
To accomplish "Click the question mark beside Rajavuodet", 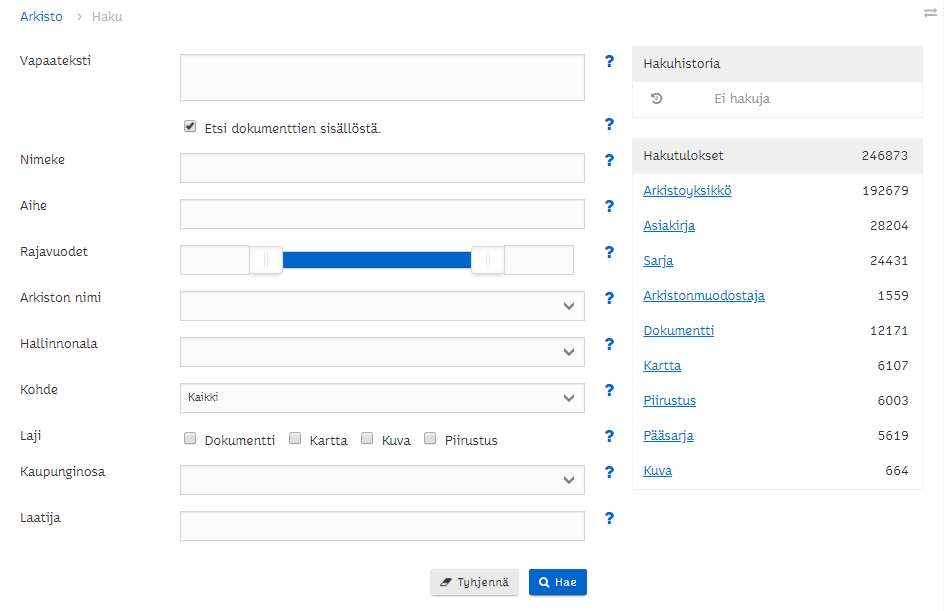I will 609,252.
